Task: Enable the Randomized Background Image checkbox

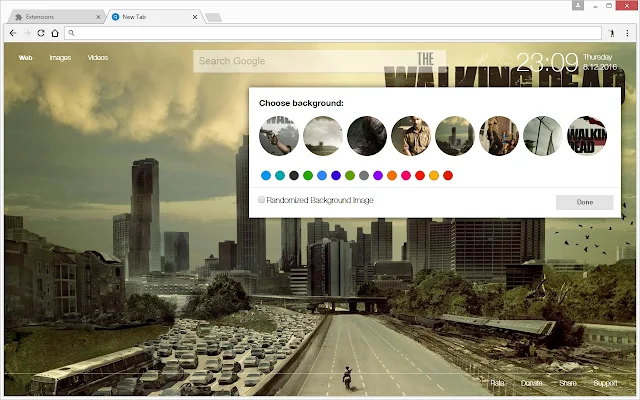Action: point(261,200)
